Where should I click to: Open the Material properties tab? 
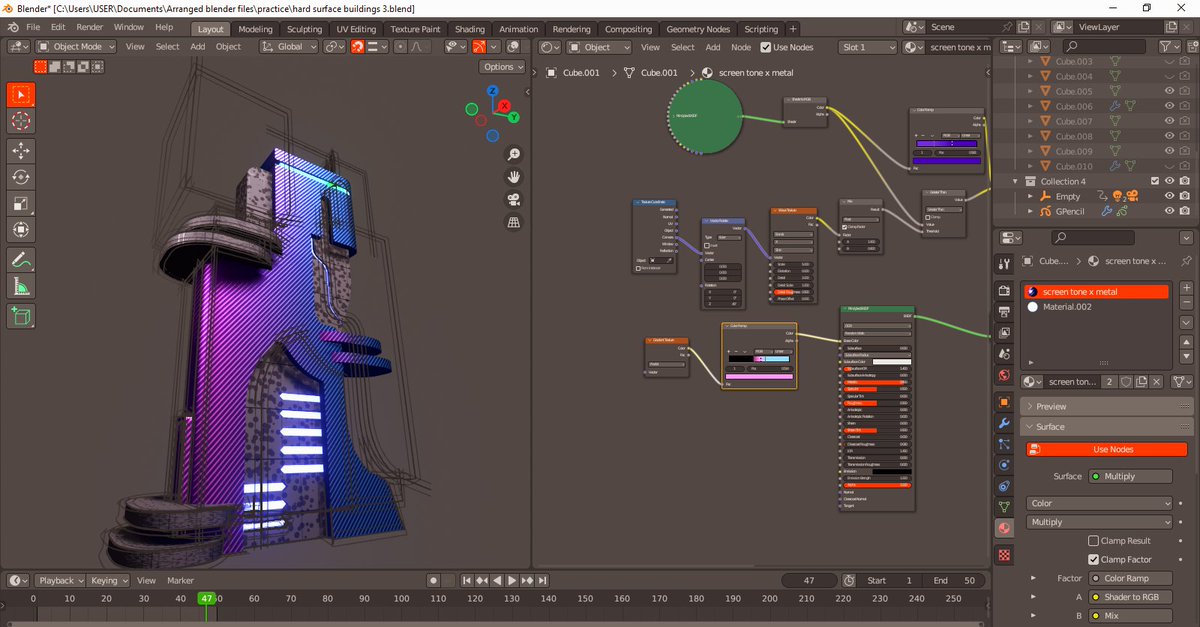[1004, 528]
